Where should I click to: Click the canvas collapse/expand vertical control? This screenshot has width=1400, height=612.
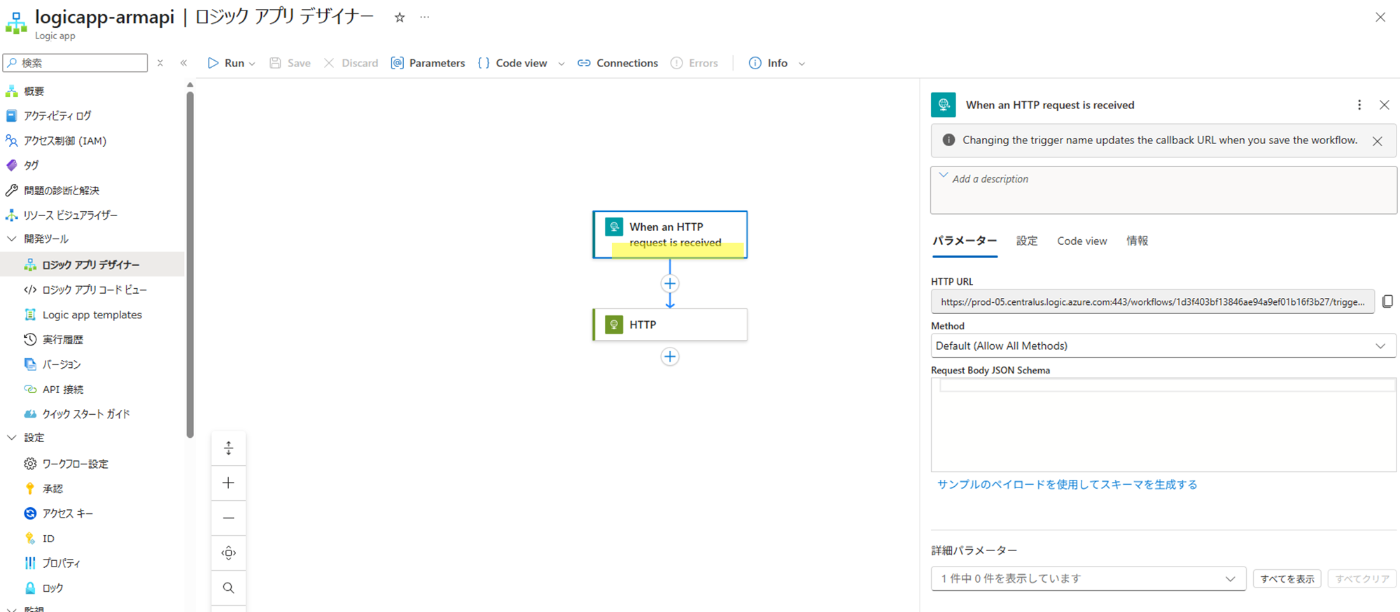[228, 448]
